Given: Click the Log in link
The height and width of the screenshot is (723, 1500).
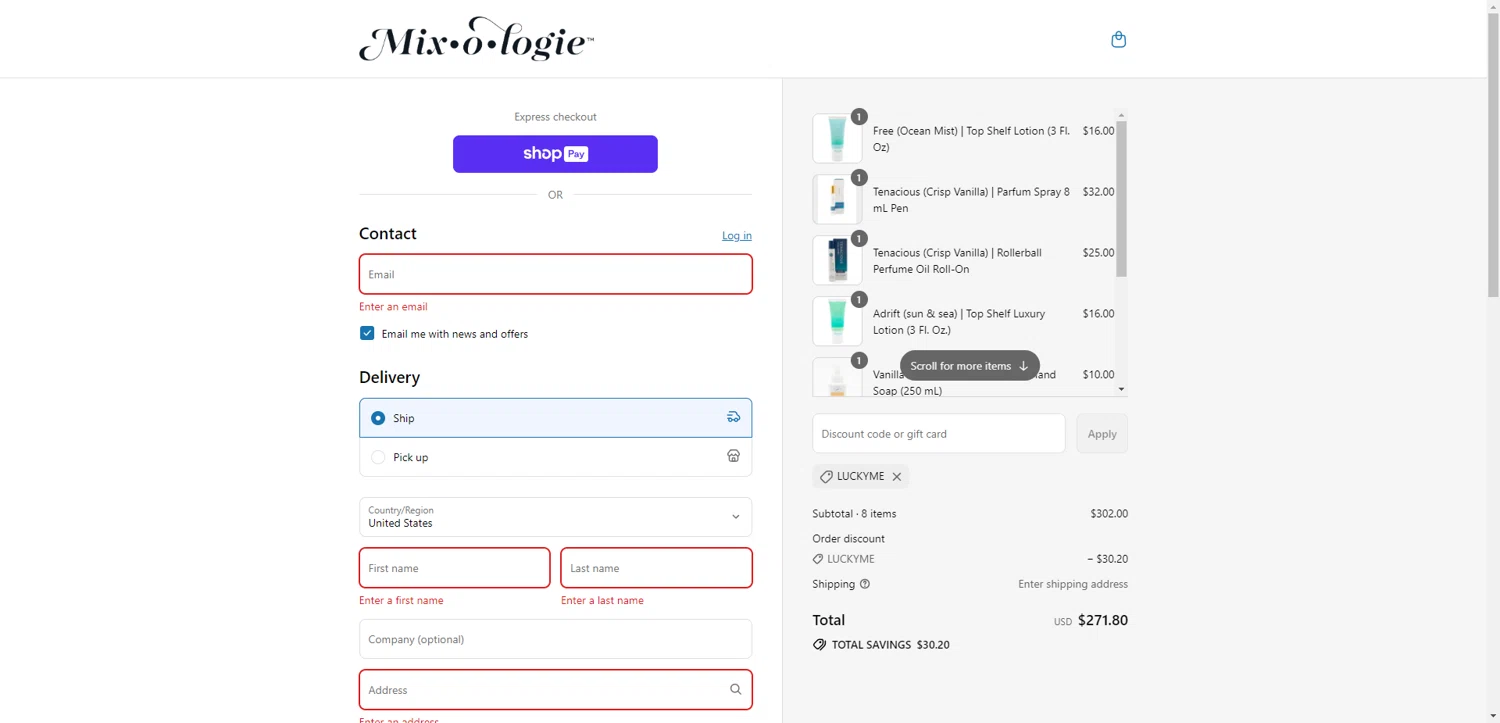Looking at the screenshot, I should pyautogui.click(x=737, y=236).
